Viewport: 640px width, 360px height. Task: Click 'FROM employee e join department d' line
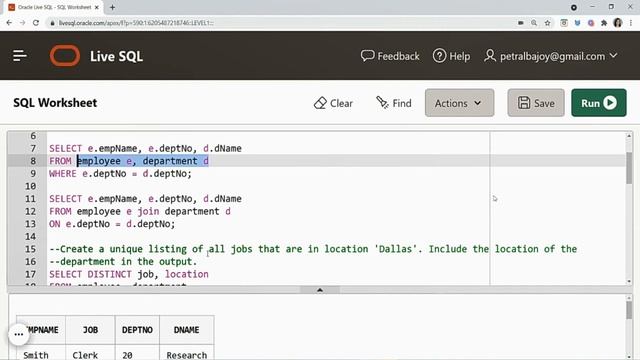pyautogui.click(x=140, y=211)
